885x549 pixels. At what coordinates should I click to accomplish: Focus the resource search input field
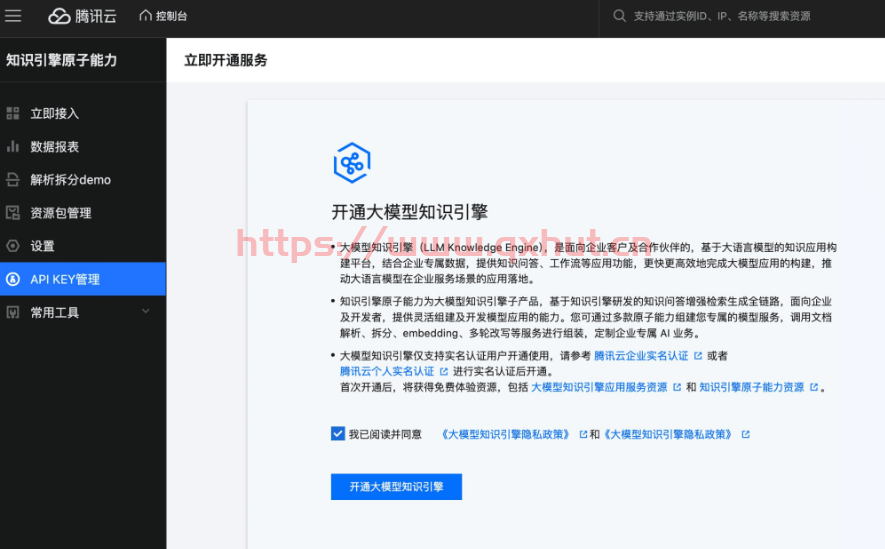tap(740, 16)
